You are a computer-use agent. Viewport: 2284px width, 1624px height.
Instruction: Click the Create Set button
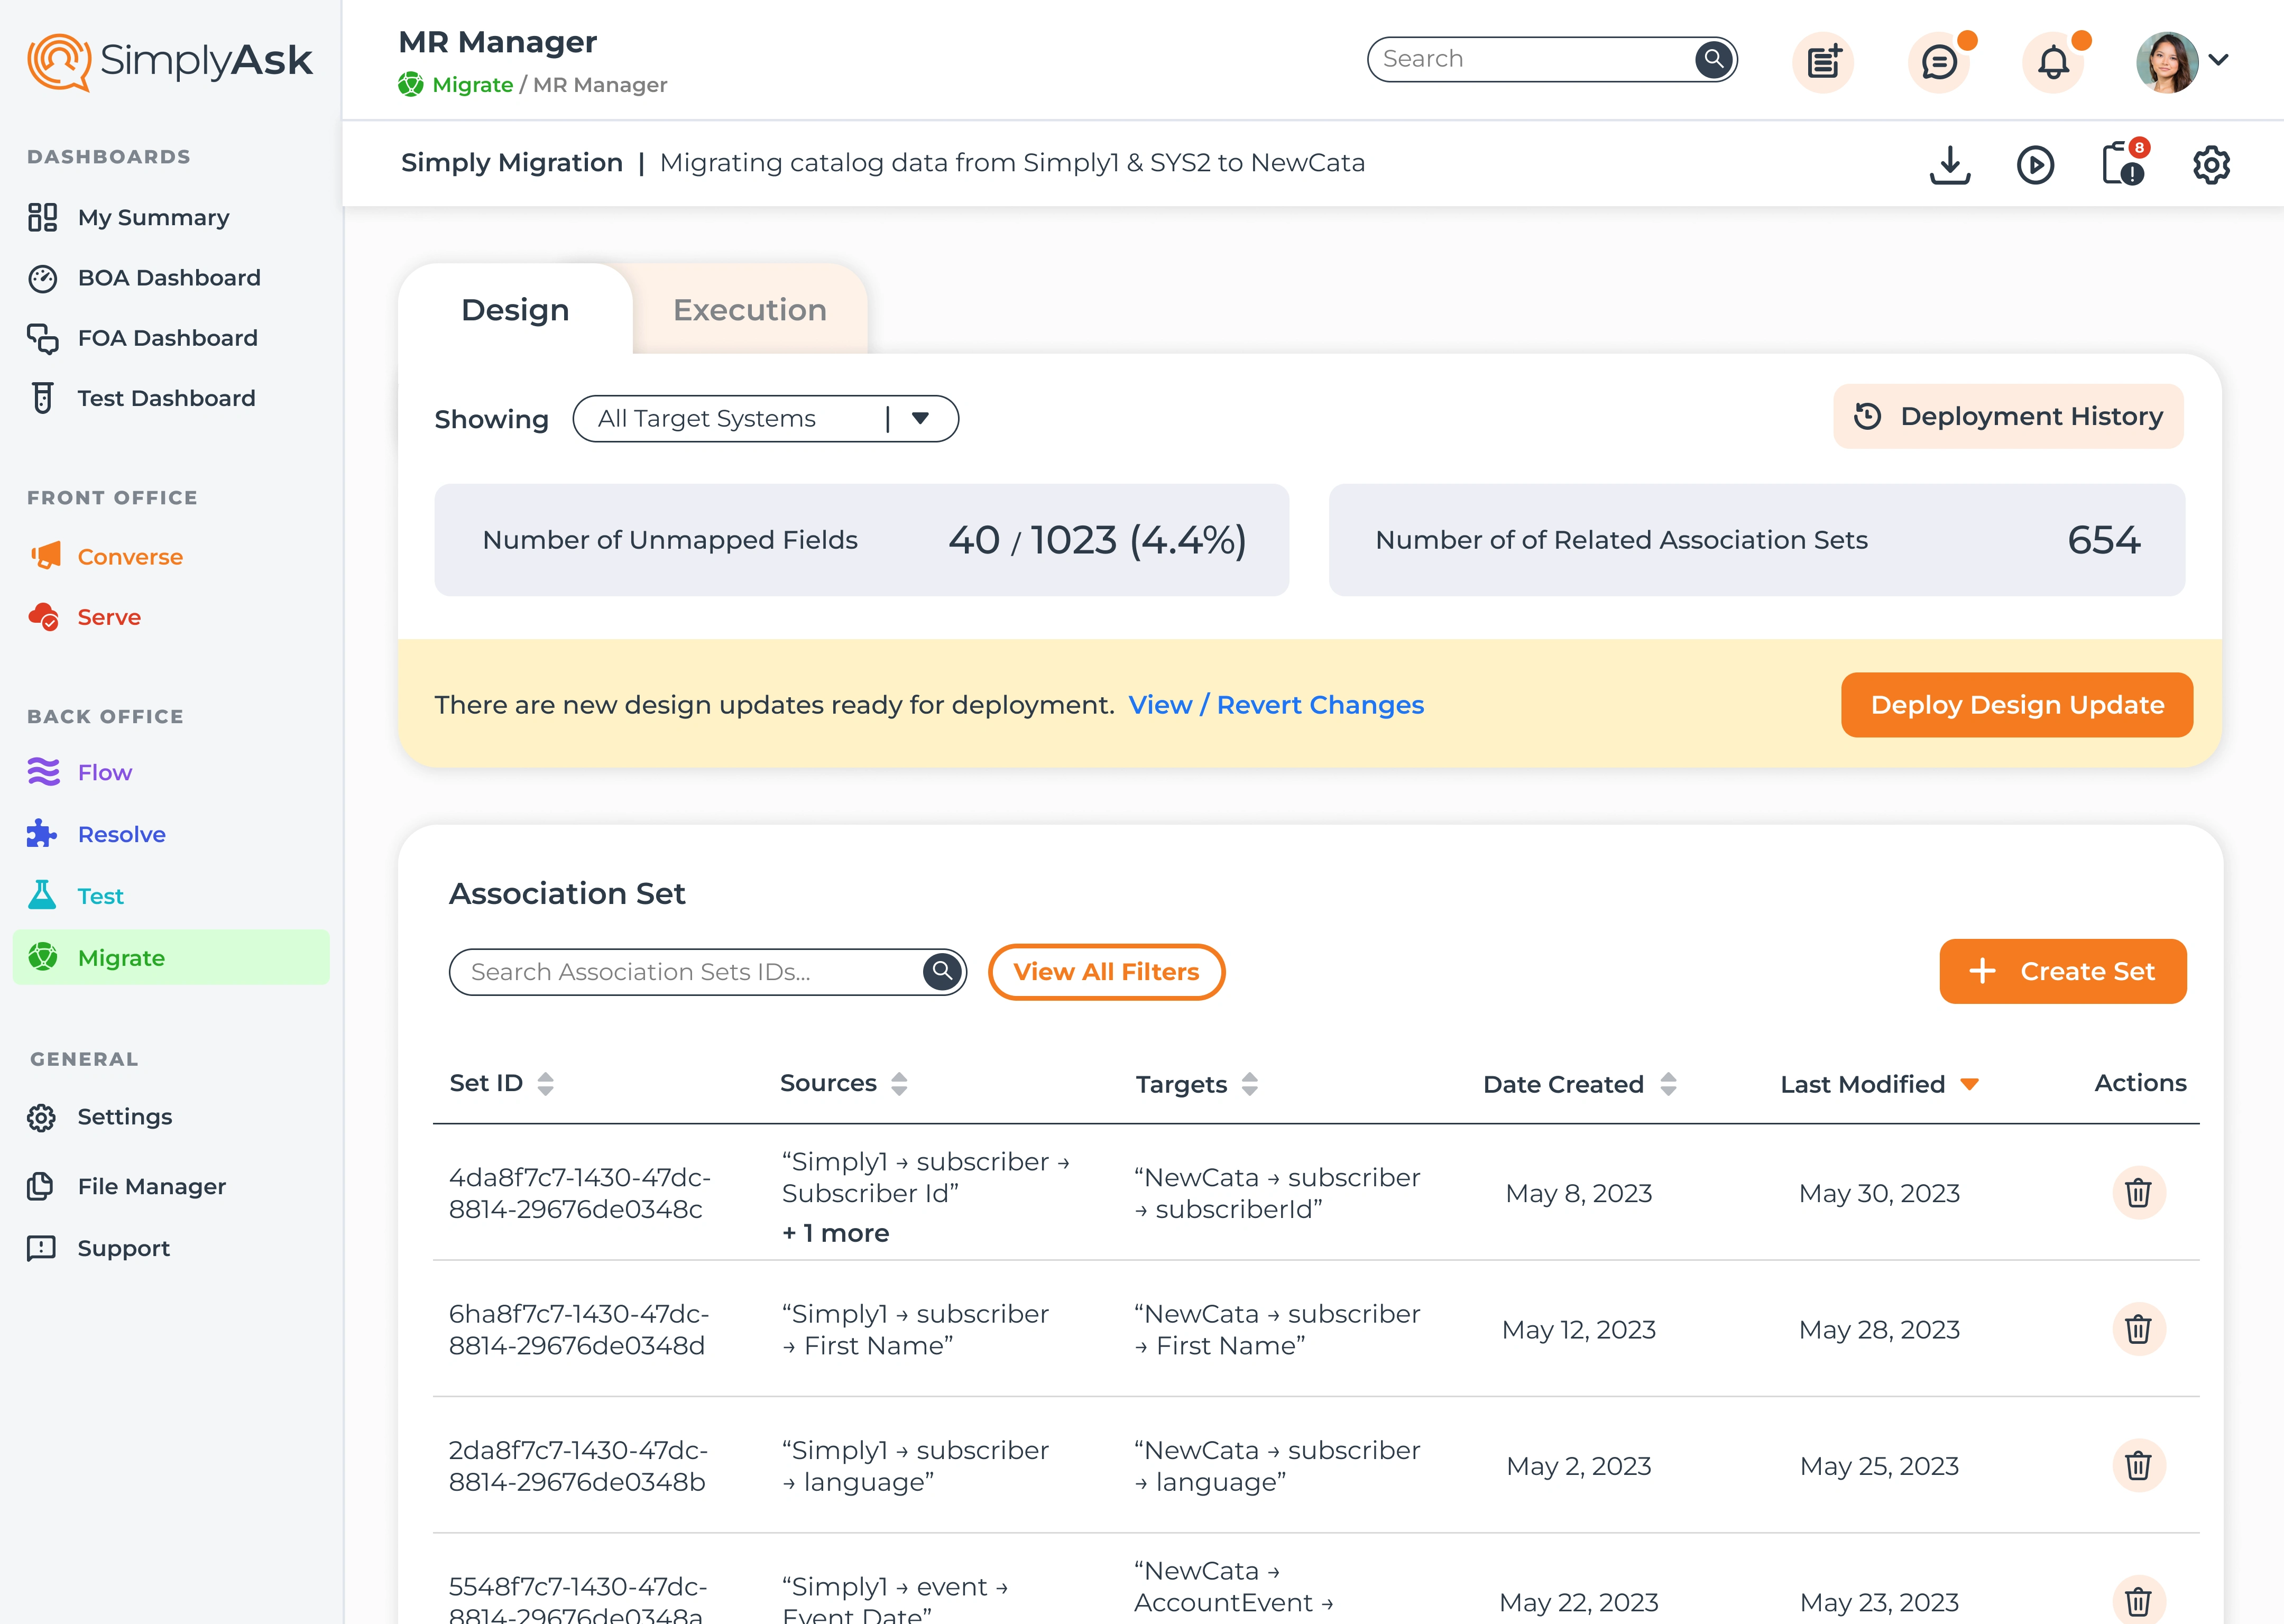point(2063,971)
